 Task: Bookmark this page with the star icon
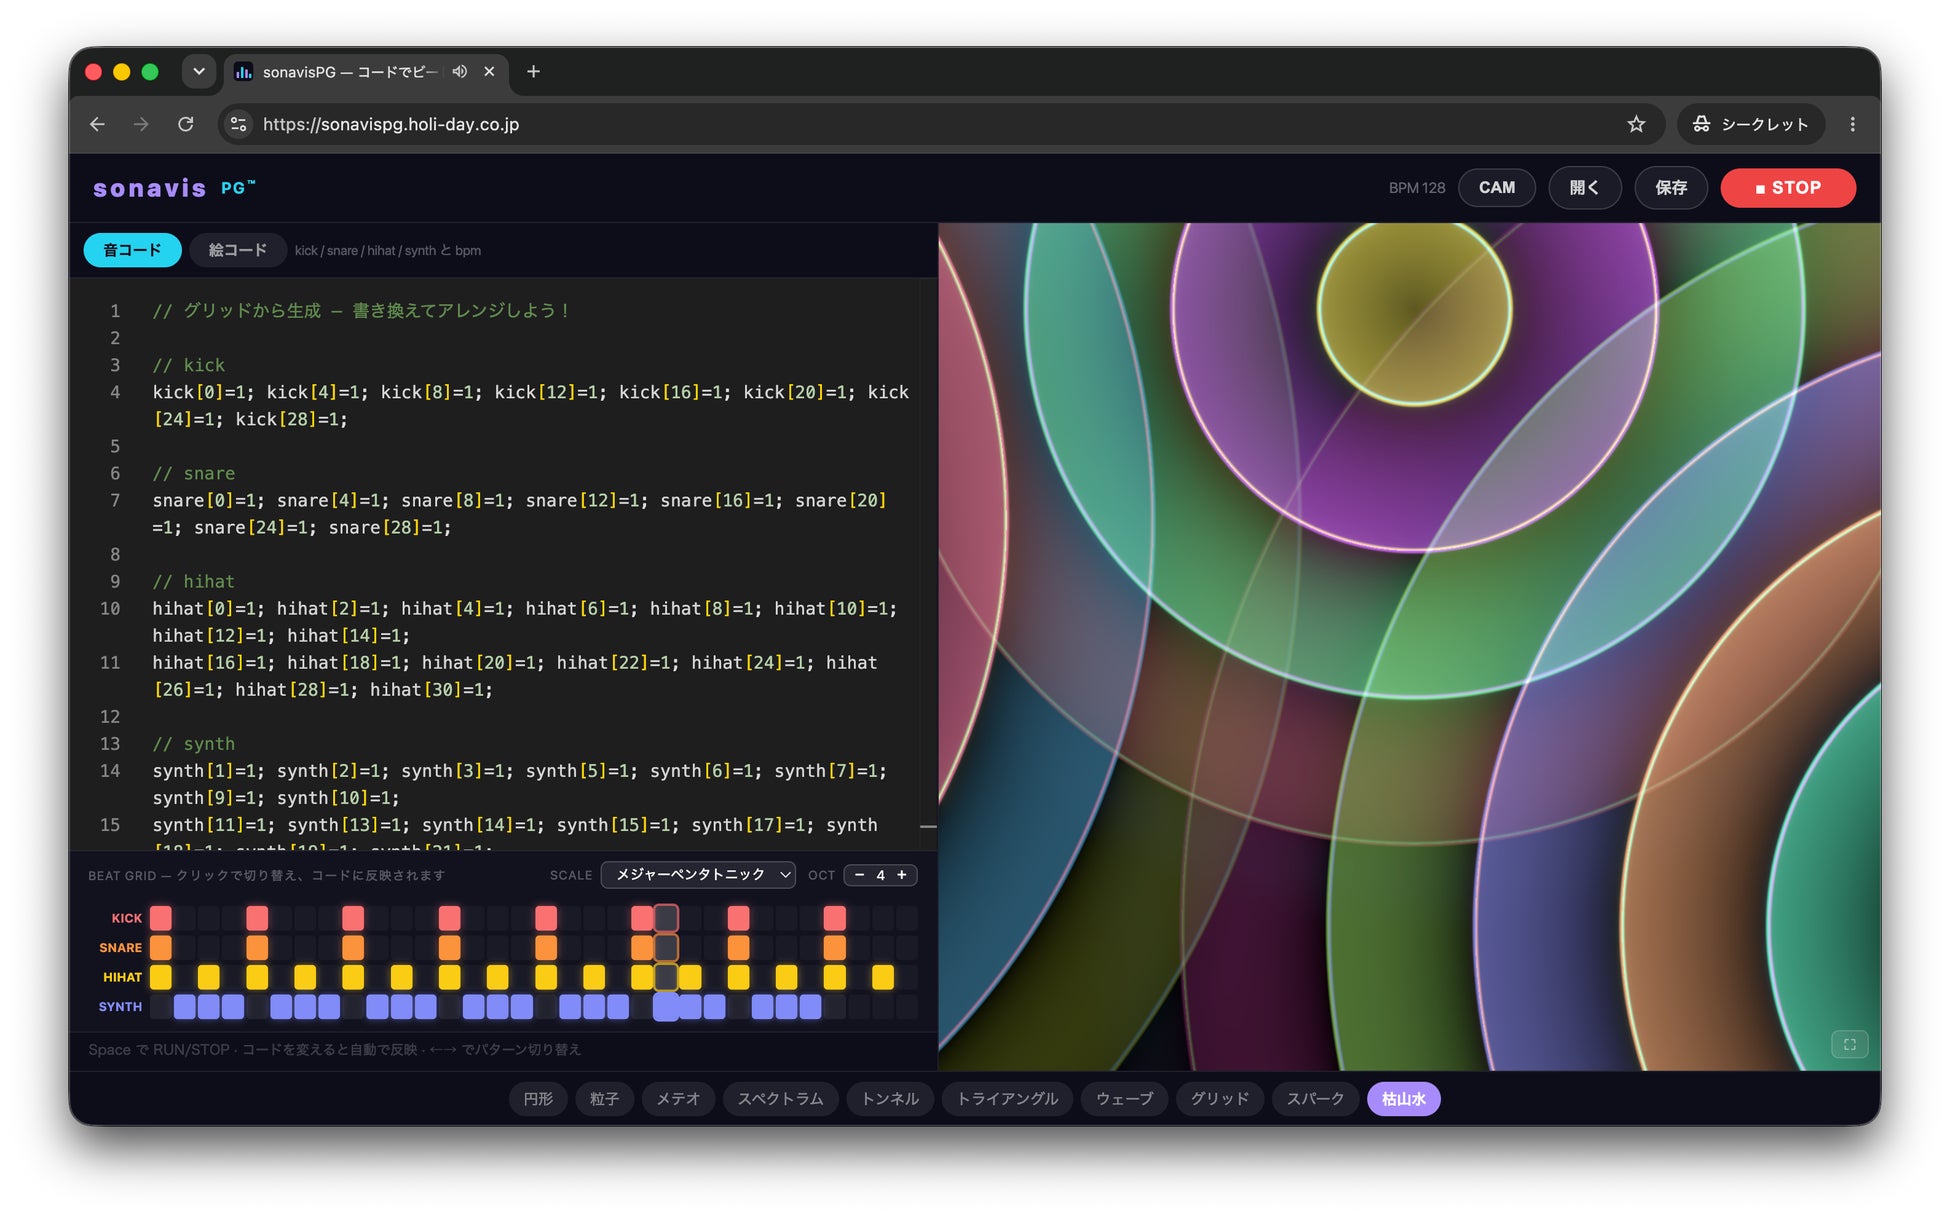coord(1636,124)
